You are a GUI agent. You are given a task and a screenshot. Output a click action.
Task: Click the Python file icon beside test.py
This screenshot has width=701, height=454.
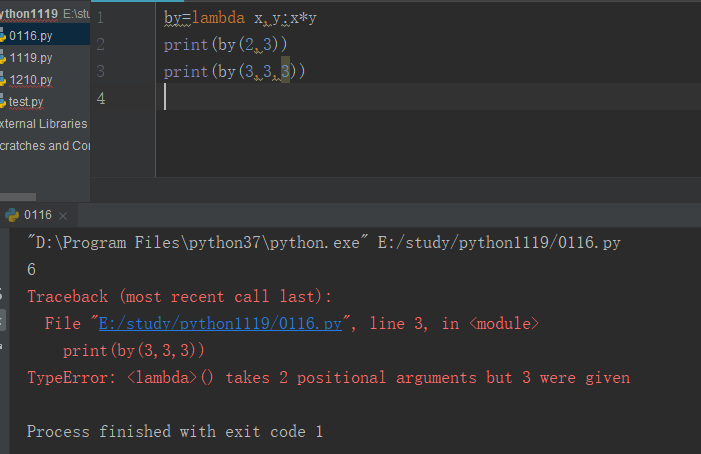pos(2,102)
